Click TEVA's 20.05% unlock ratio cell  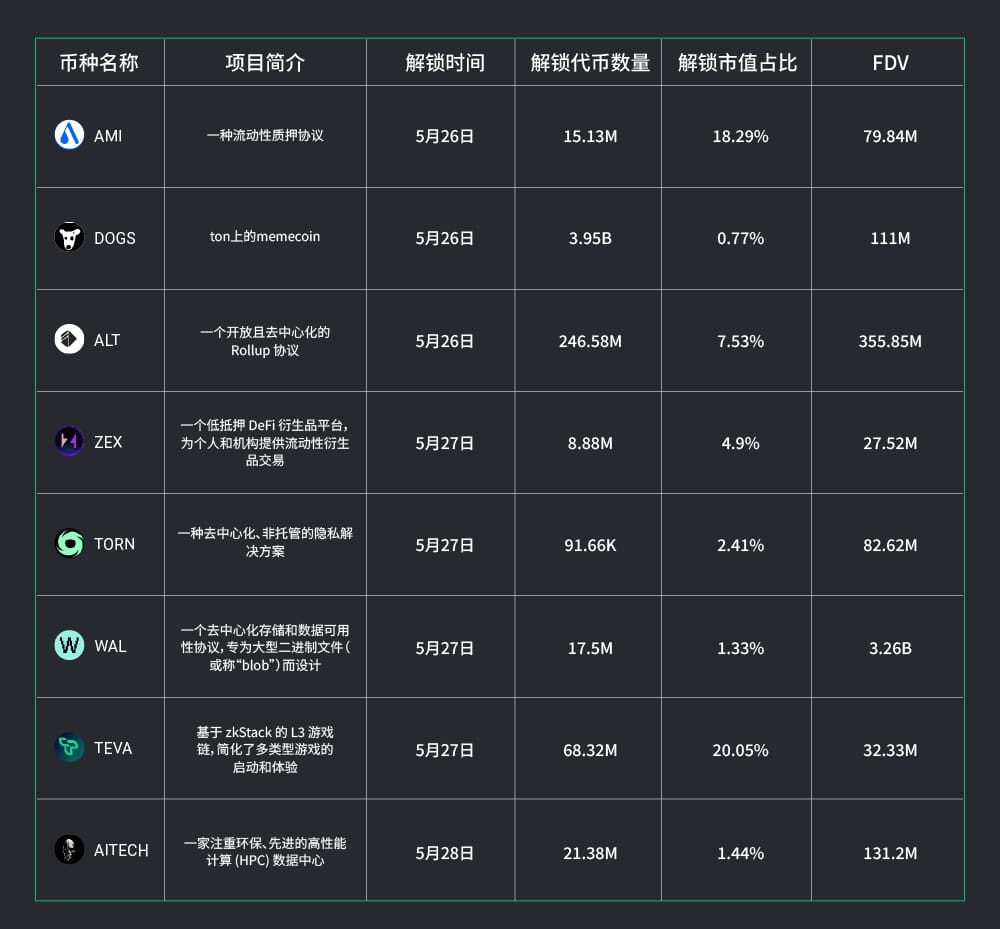740,750
